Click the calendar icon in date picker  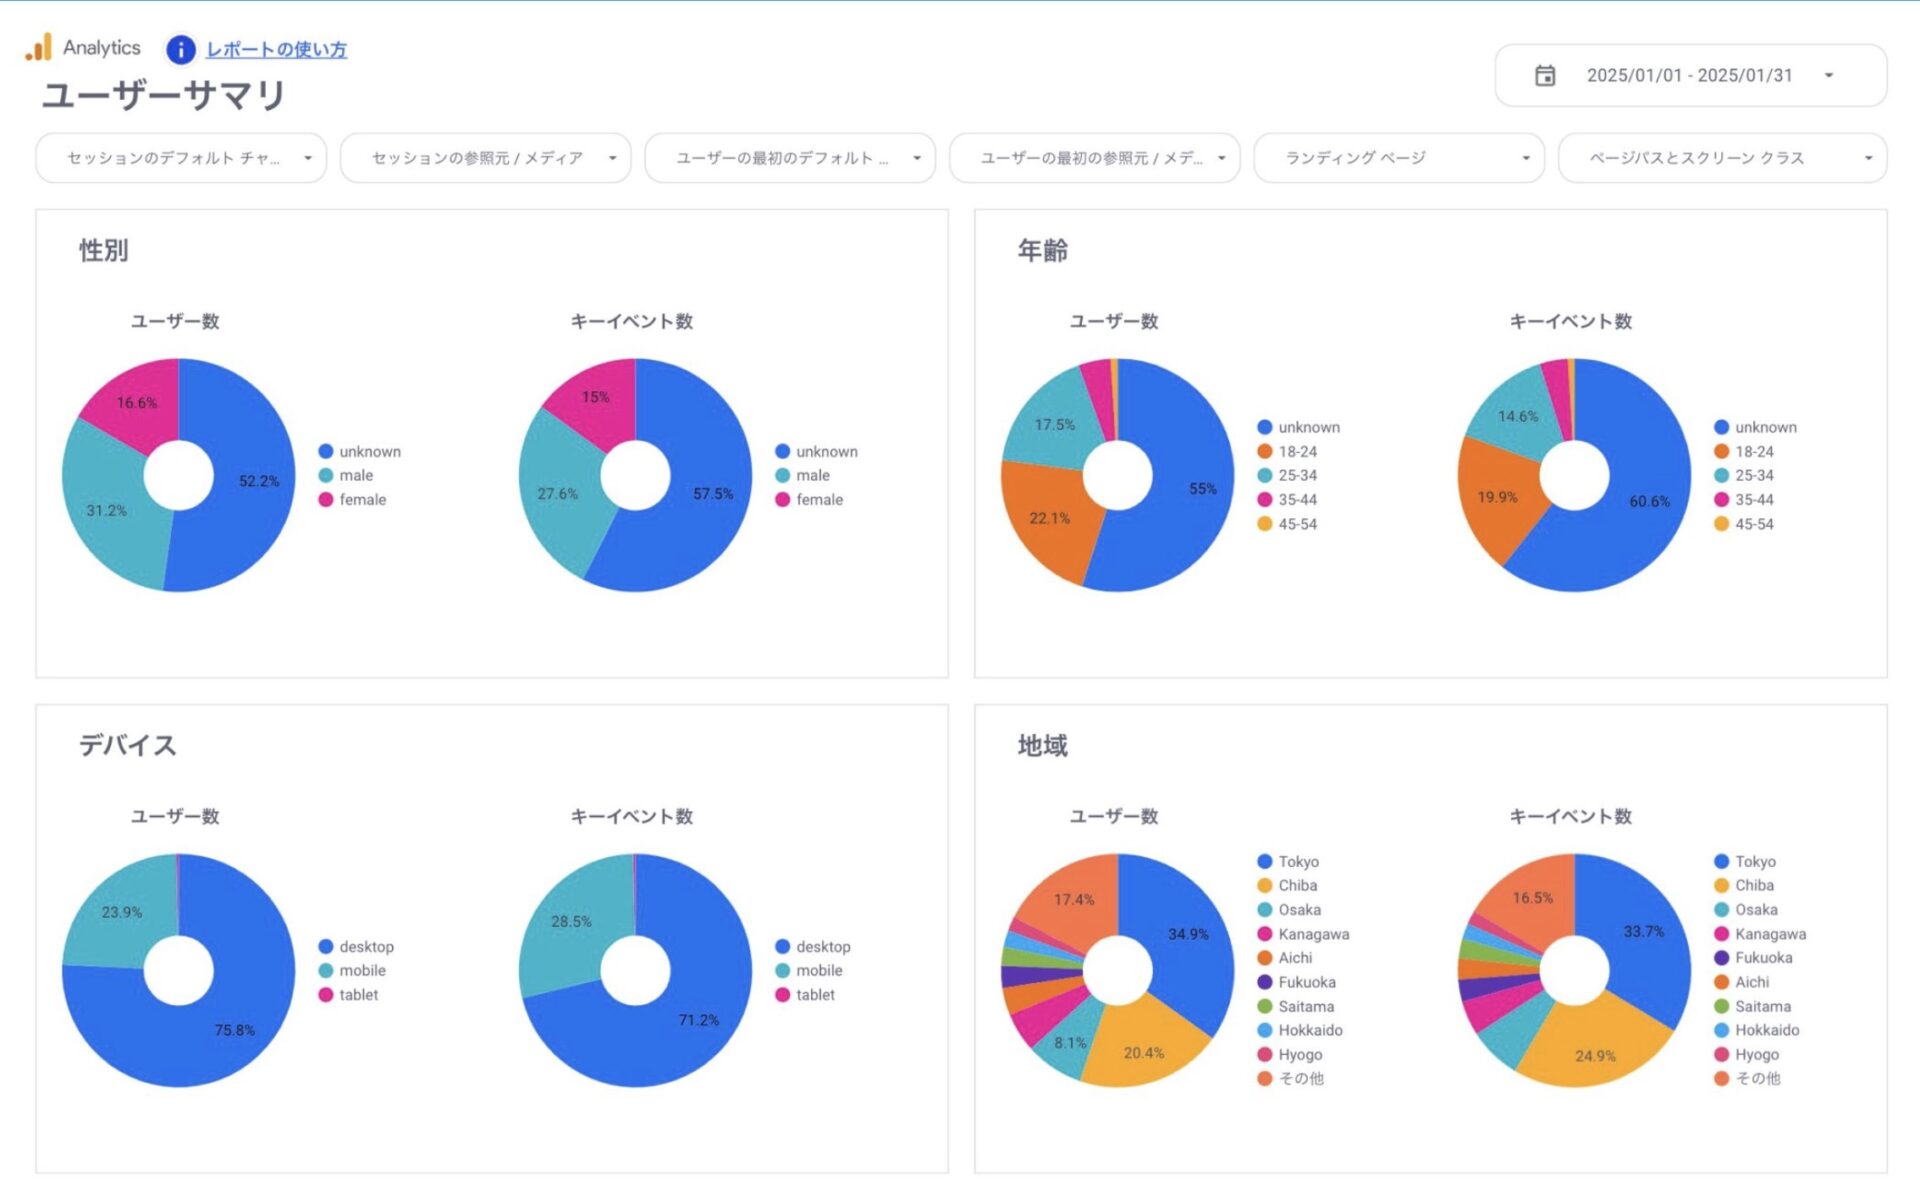[x=1544, y=75]
